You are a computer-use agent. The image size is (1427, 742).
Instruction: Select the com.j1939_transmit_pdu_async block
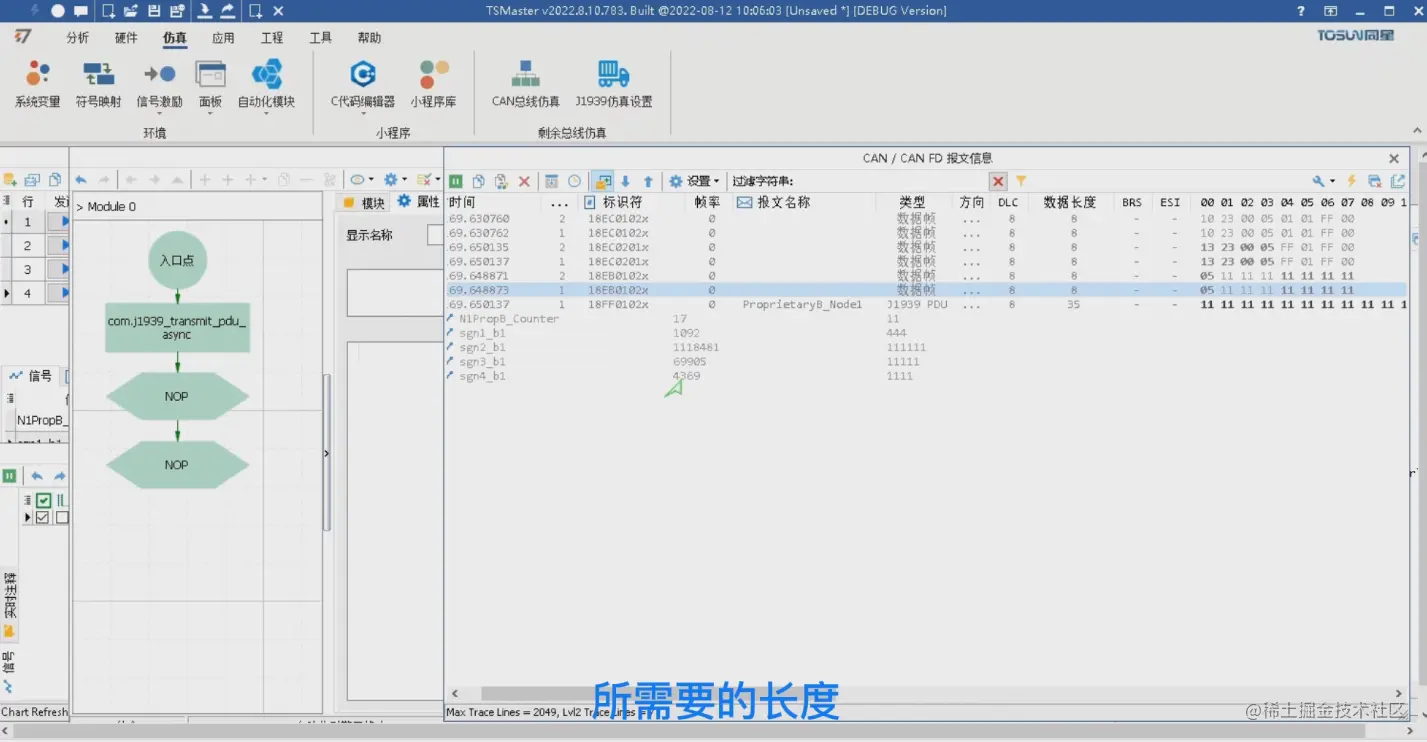point(177,328)
